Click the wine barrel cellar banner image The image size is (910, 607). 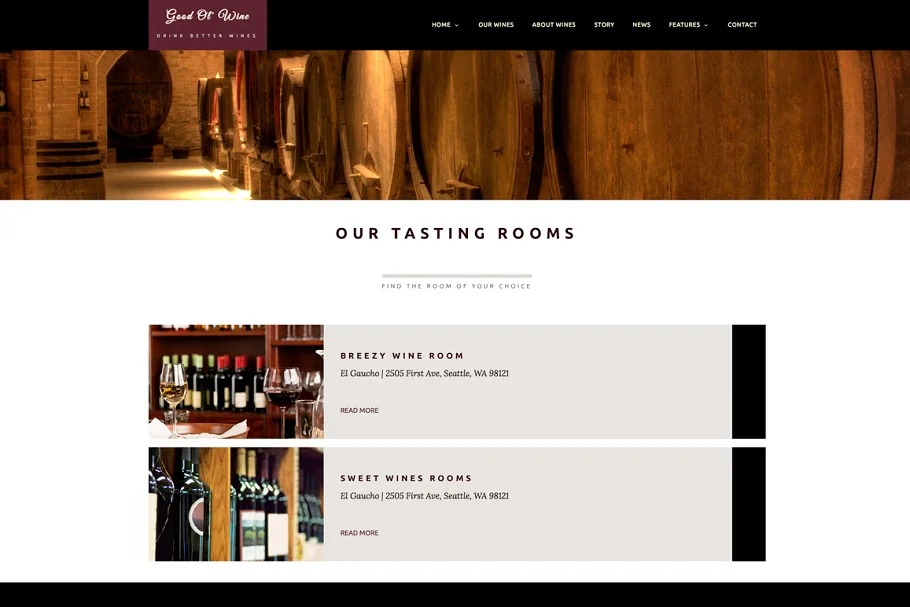455,125
